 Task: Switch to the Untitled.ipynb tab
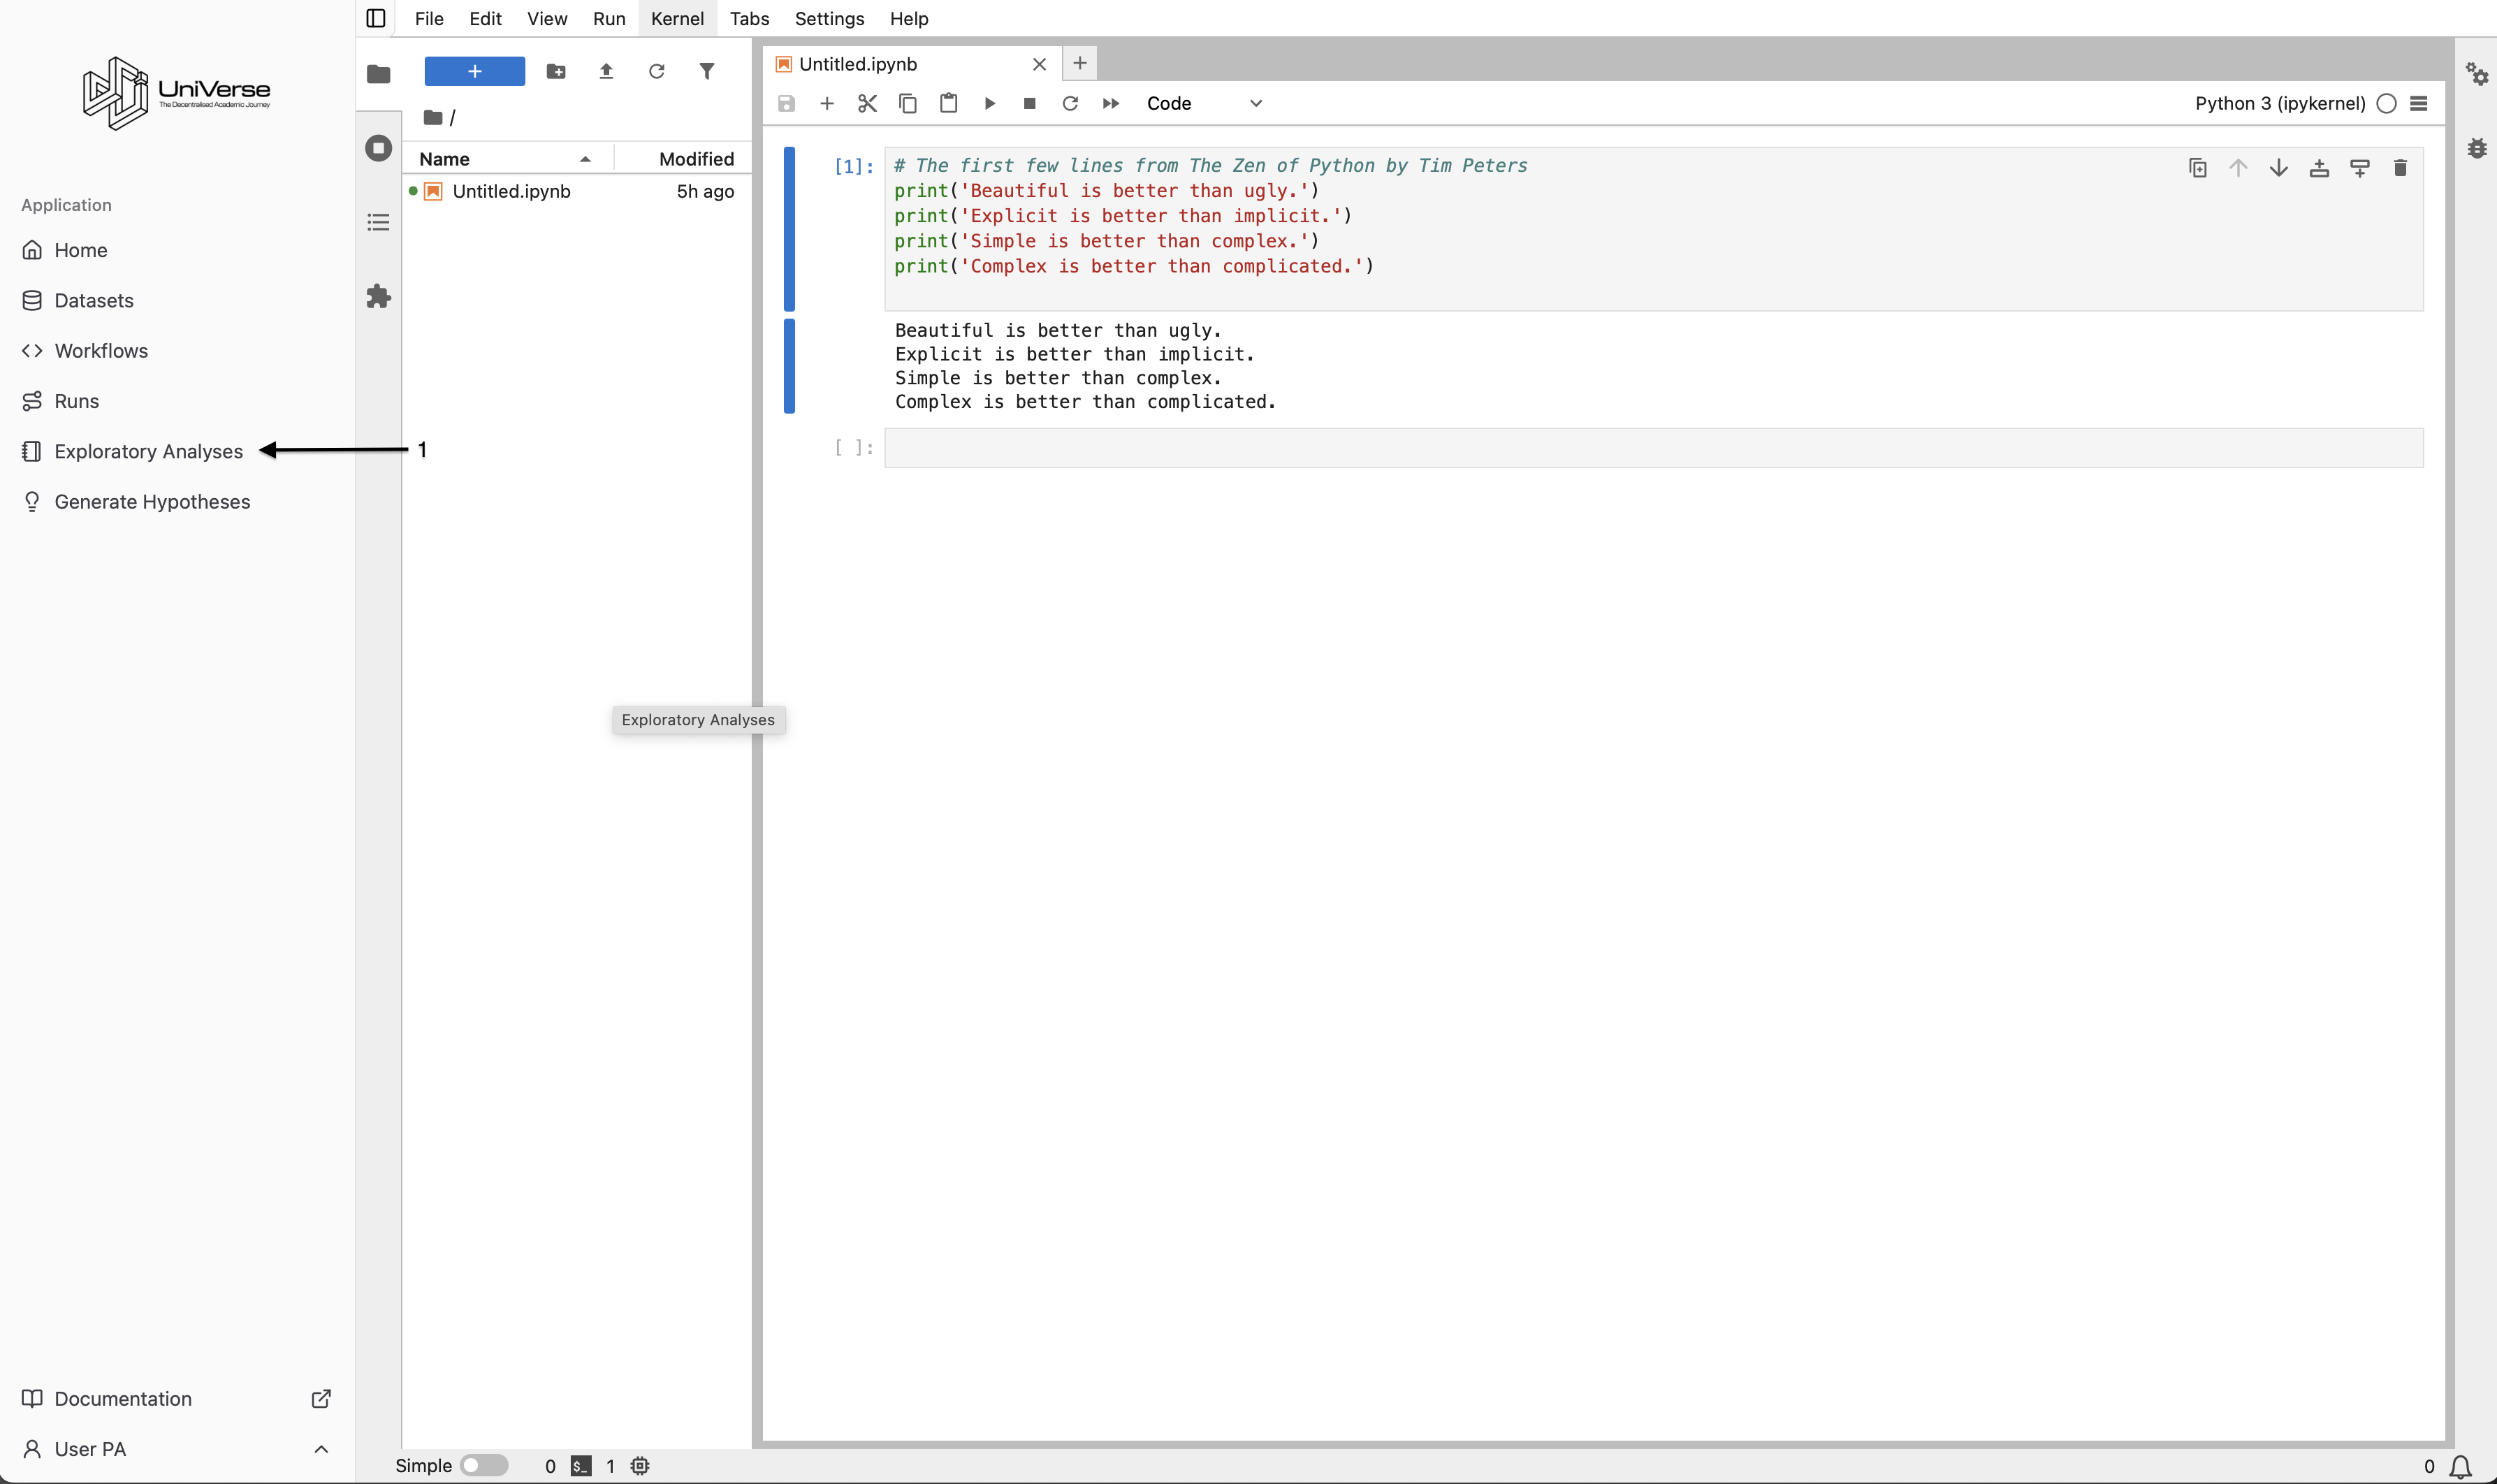[858, 64]
